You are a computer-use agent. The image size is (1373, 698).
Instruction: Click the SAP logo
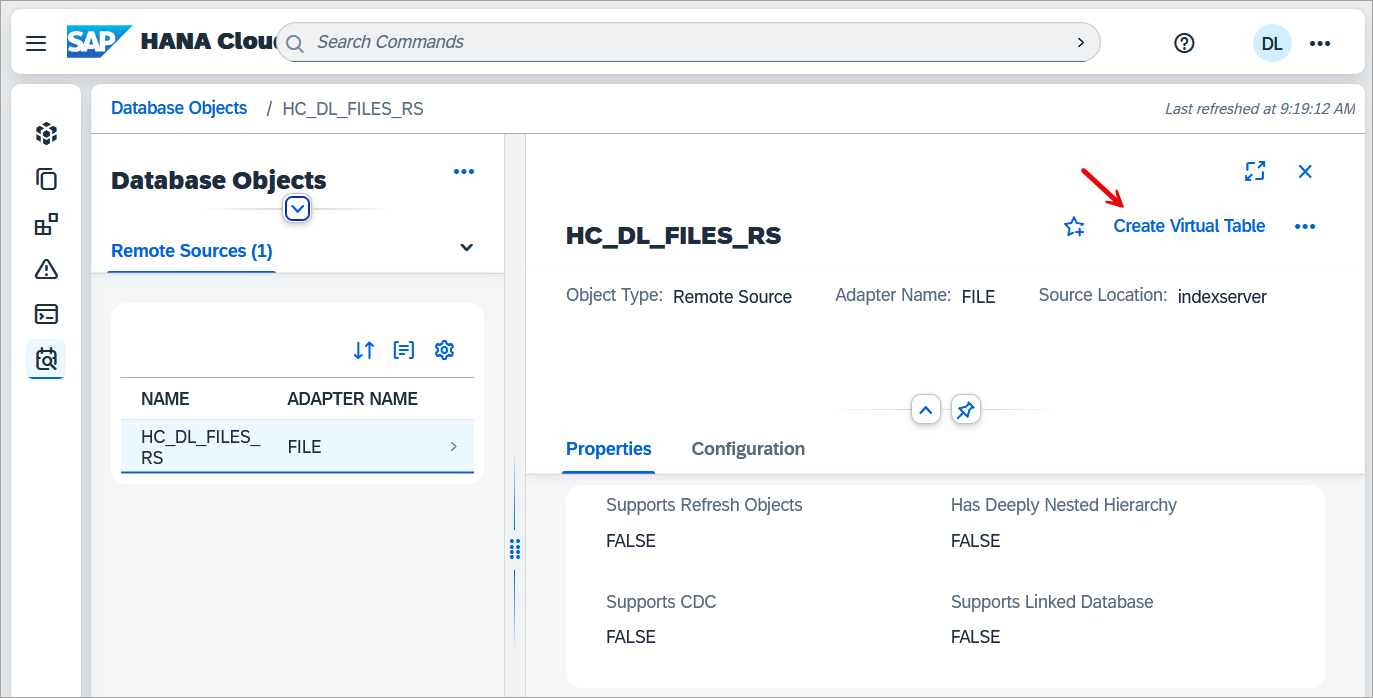pyautogui.click(x=99, y=42)
